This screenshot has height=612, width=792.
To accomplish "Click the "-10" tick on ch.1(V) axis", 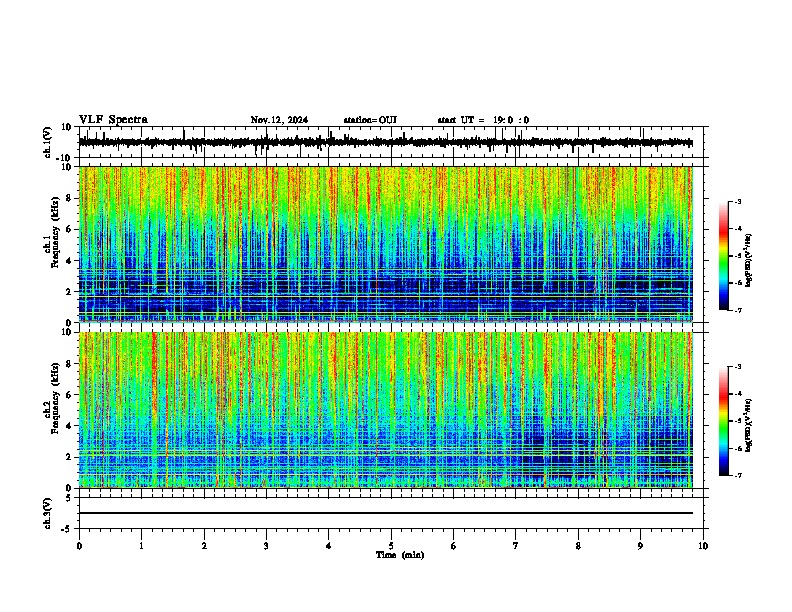I will 64,158.
